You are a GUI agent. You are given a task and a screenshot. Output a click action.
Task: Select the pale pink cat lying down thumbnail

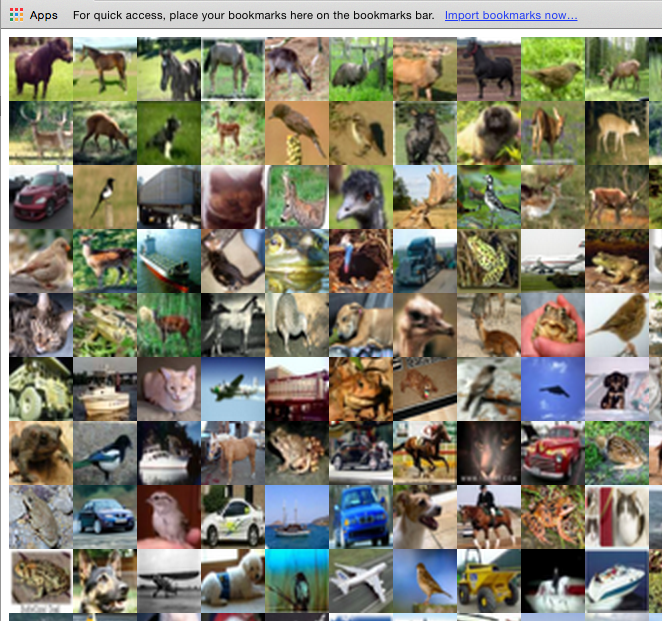point(169,389)
